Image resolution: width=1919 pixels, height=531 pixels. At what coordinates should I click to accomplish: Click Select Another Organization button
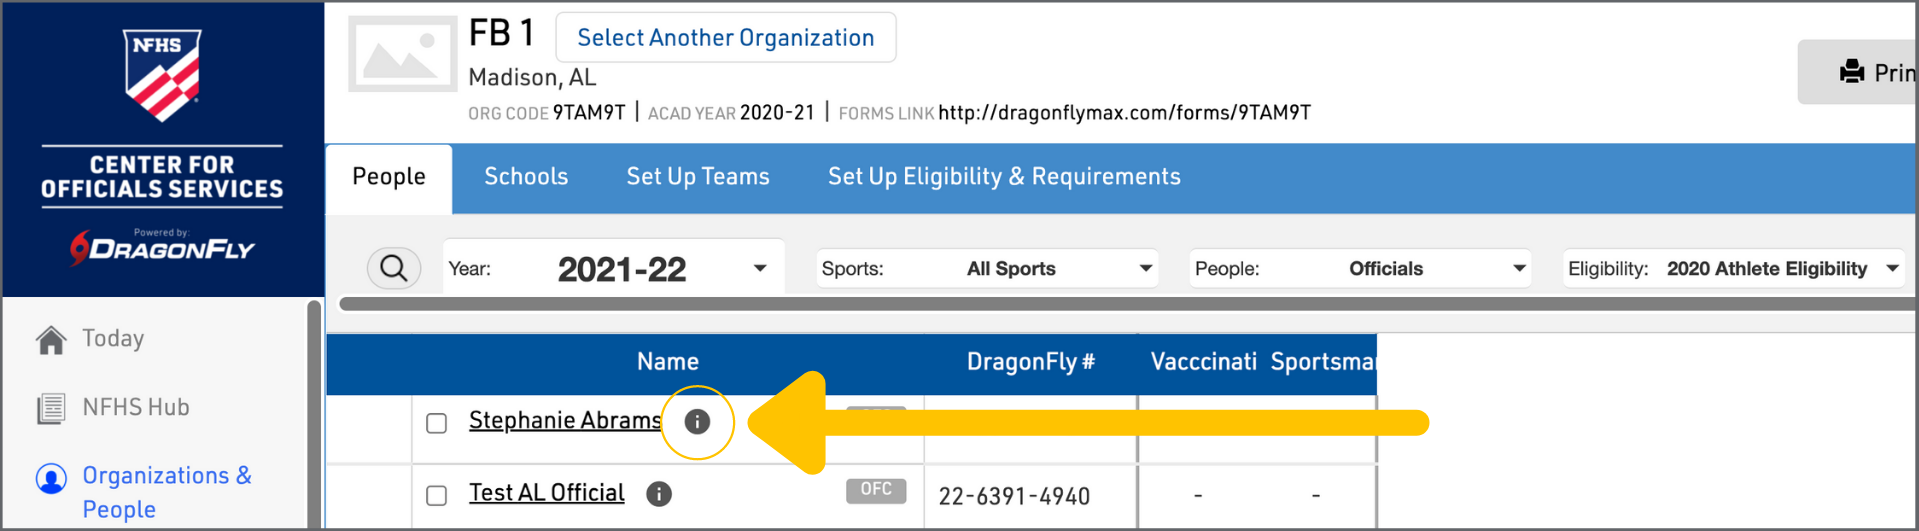pos(726,38)
